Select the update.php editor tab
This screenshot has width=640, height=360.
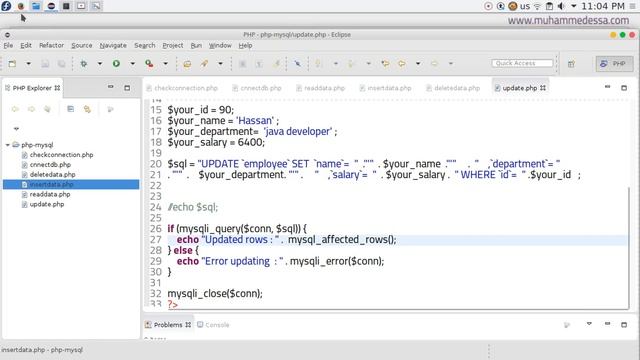coord(520,88)
